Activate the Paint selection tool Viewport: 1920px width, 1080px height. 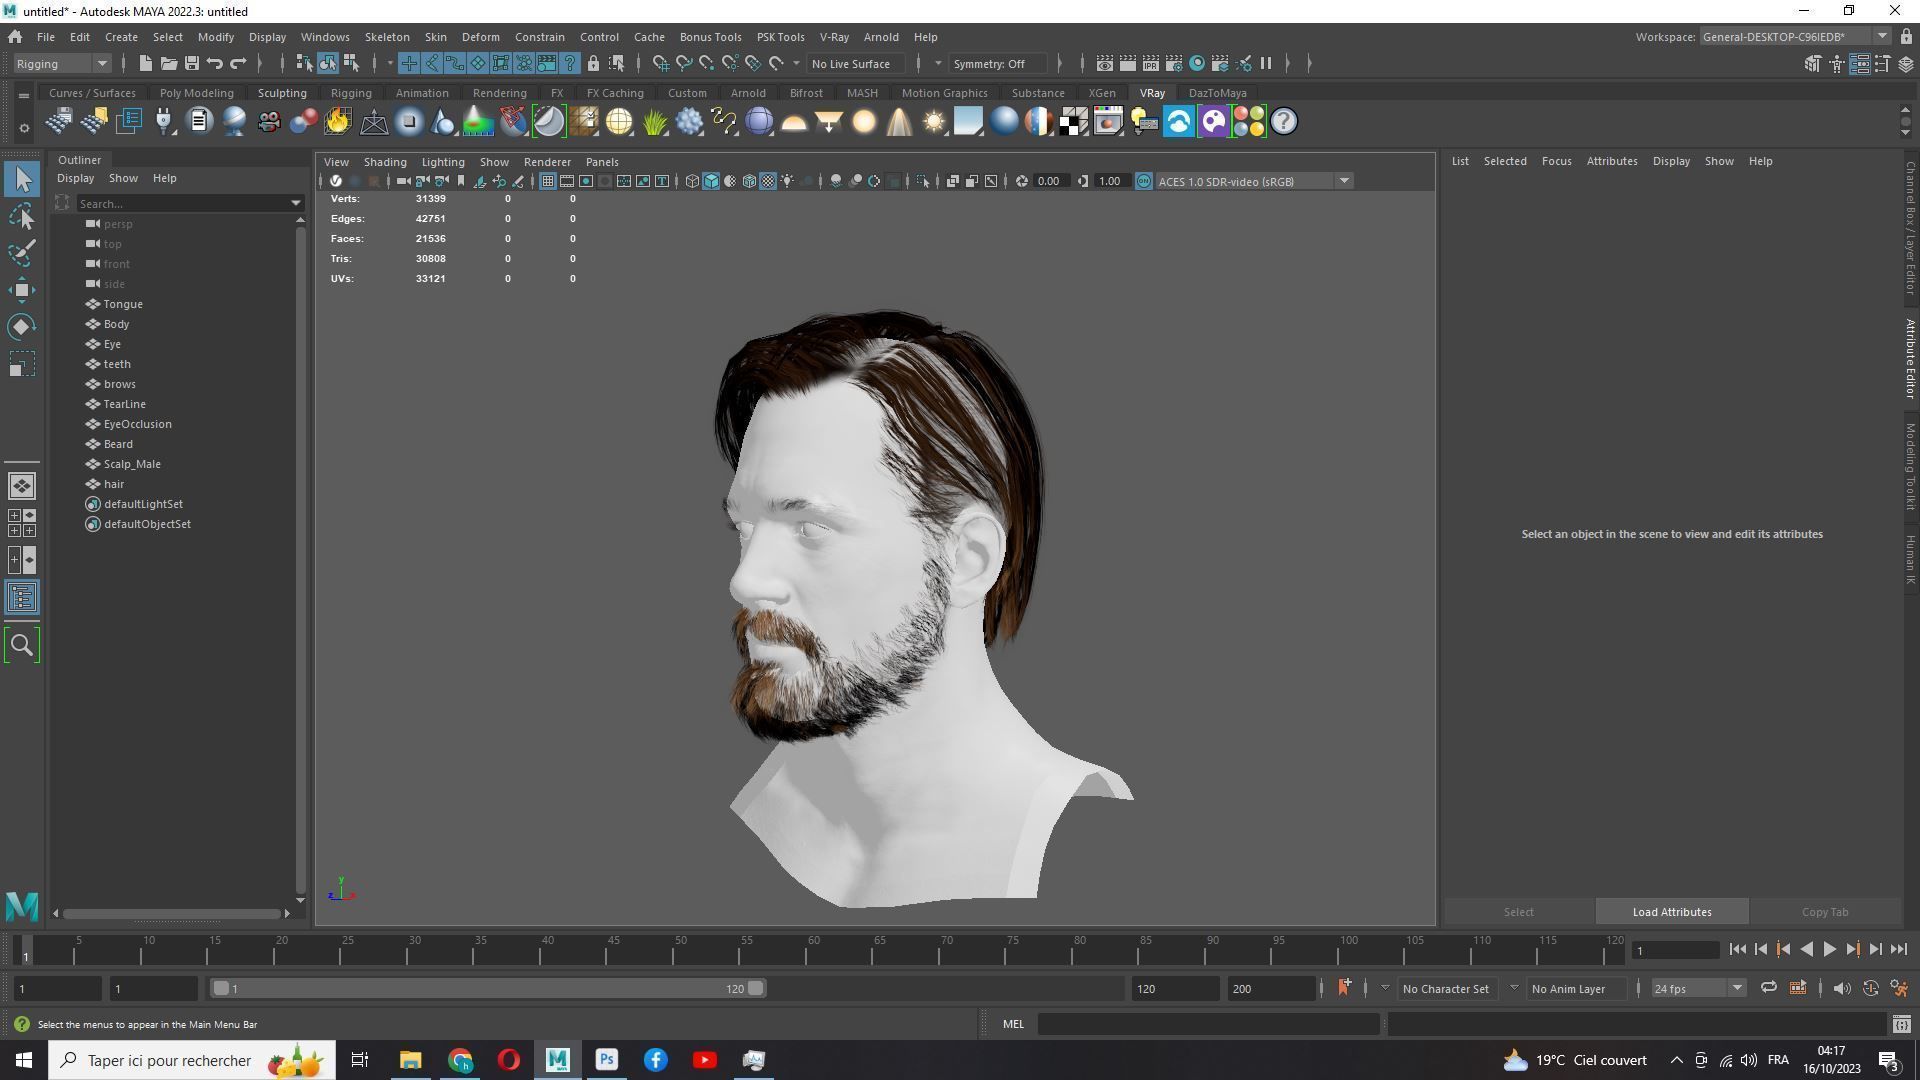coord(22,253)
